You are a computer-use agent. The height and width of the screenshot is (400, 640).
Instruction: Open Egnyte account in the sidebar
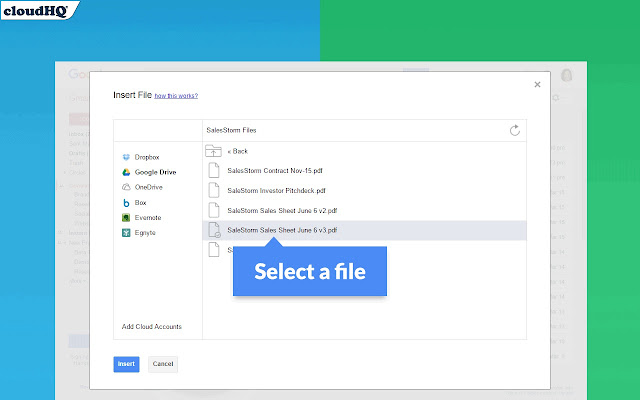tap(145, 233)
